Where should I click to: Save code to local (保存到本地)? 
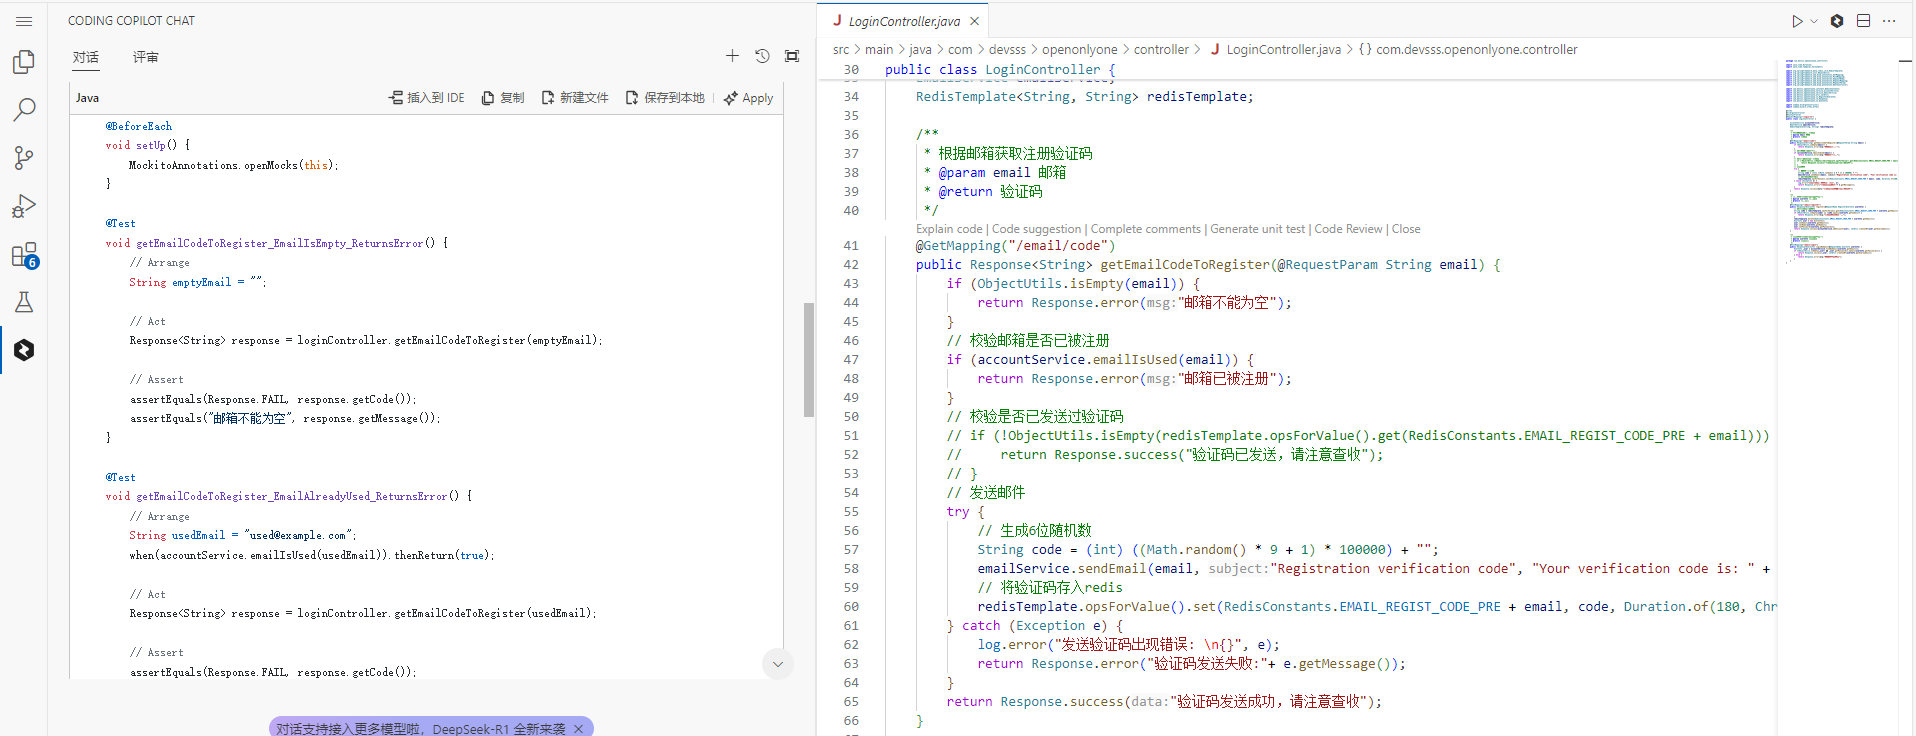coord(665,98)
